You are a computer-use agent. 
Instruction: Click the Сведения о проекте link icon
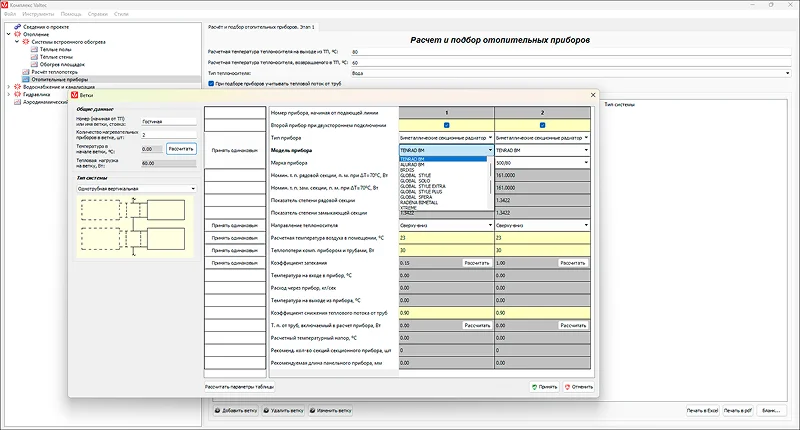click(17, 27)
